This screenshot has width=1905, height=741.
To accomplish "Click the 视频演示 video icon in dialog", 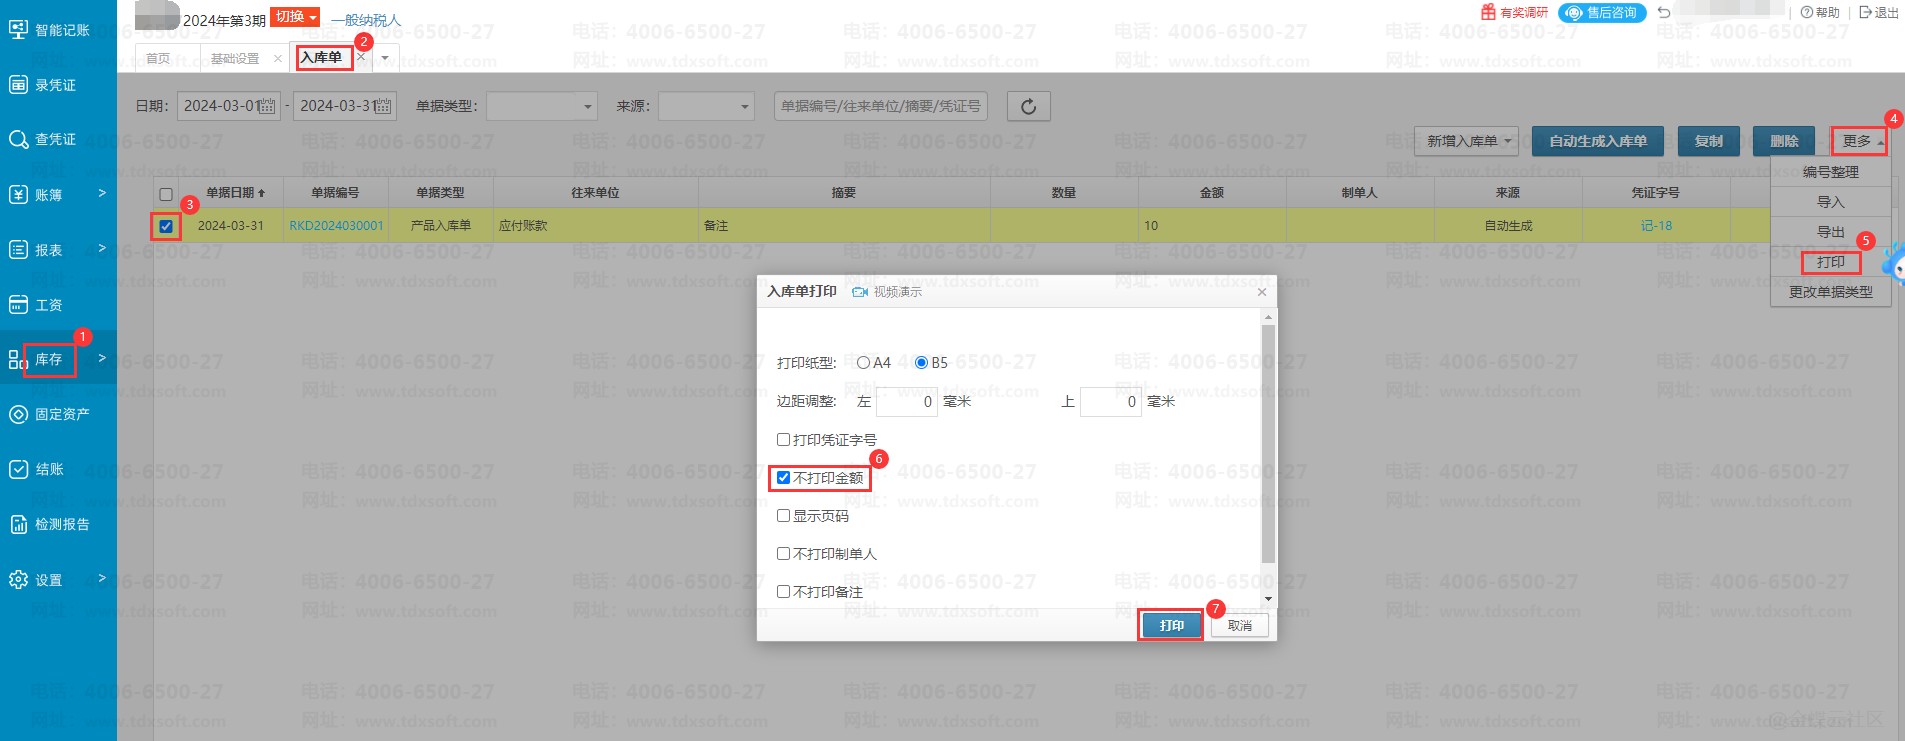I will coord(859,292).
